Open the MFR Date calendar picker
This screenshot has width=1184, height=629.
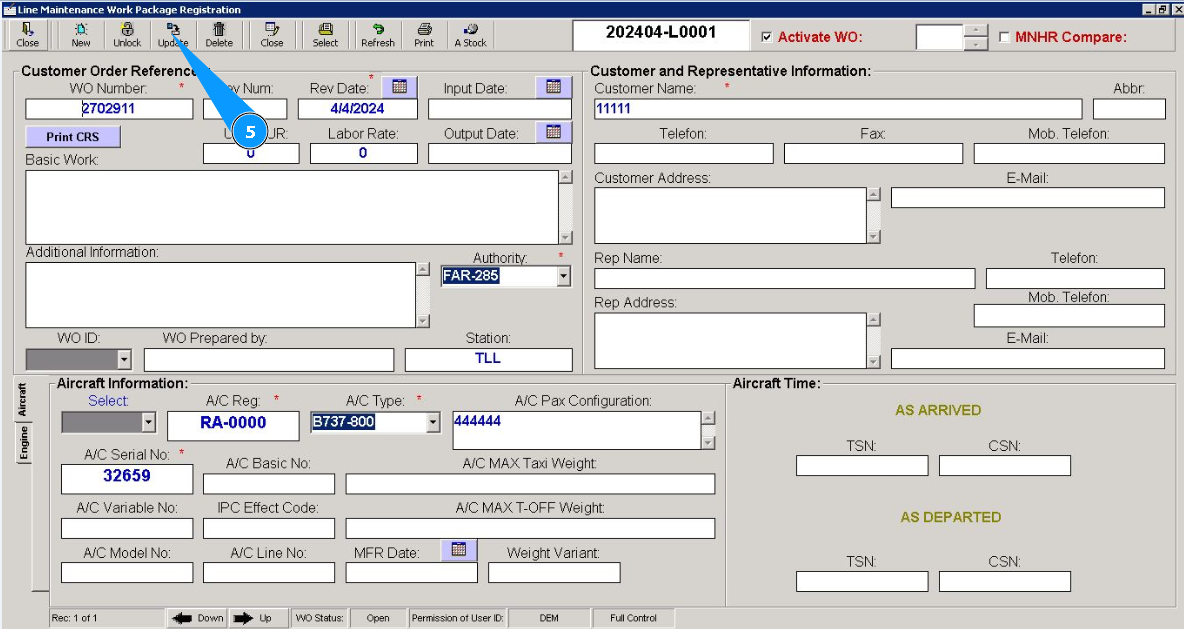(x=459, y=550)
